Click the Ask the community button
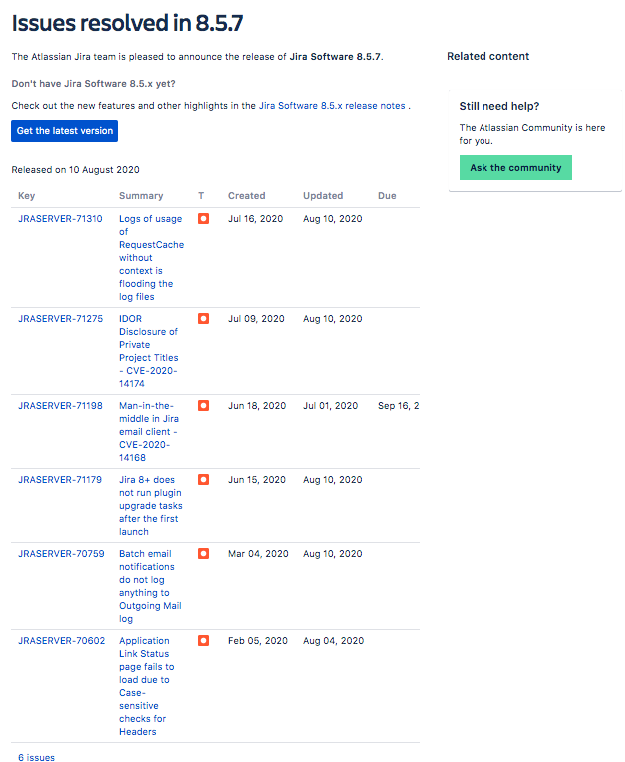 pyautogui.click(x=516, y=168)
